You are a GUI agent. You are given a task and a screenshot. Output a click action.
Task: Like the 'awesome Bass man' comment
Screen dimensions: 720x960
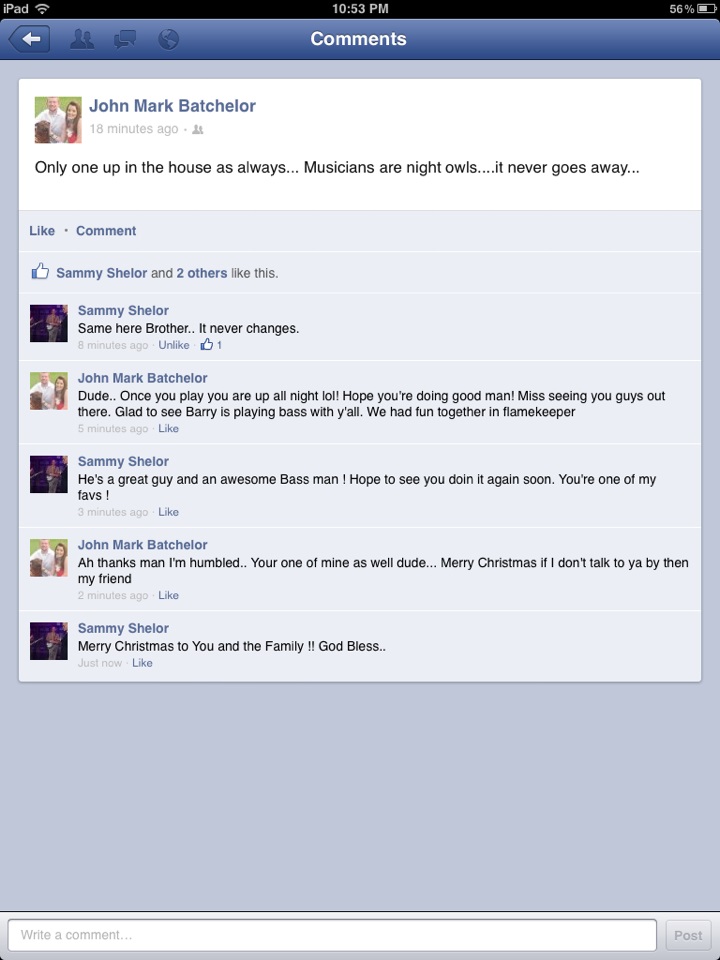point(168,512)
